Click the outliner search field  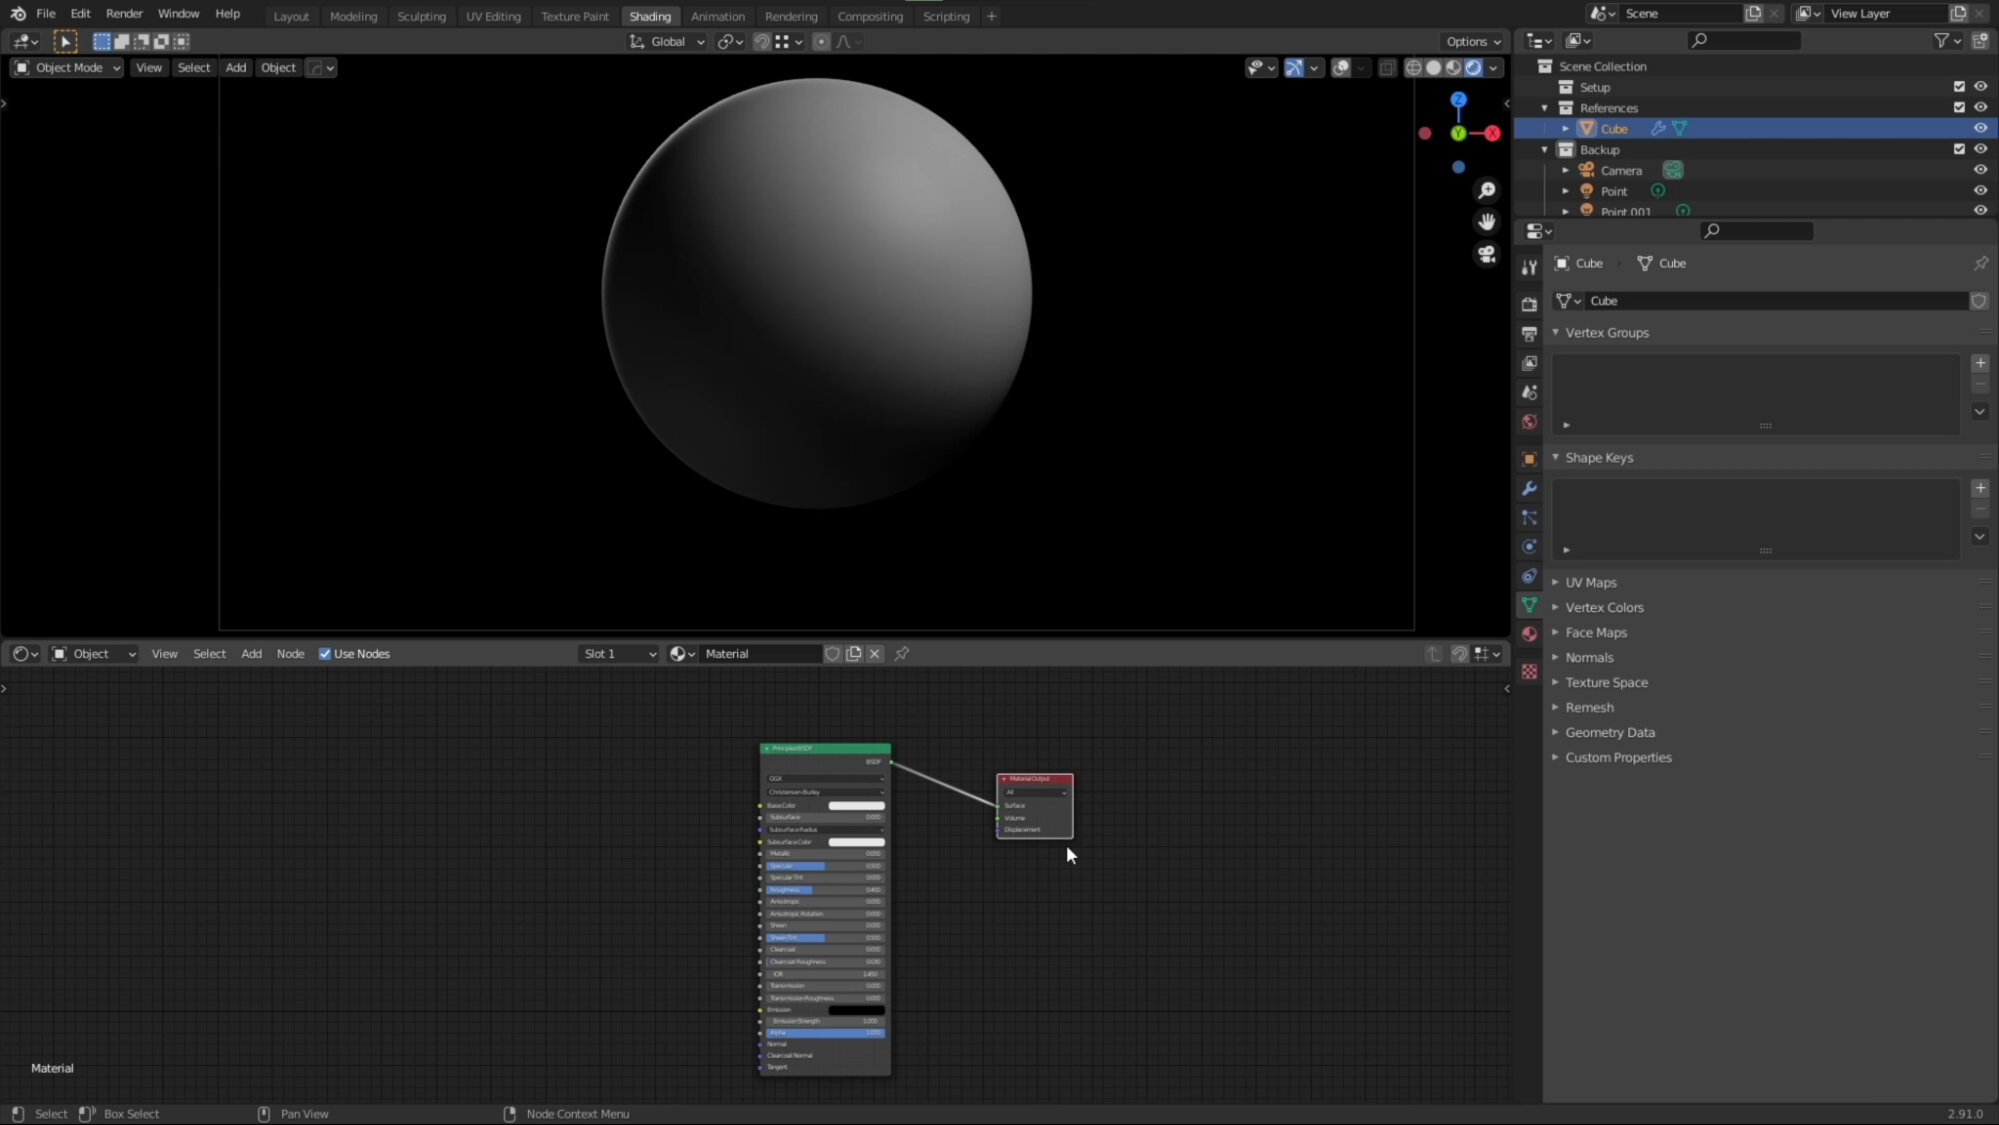tap(1743, 40)
